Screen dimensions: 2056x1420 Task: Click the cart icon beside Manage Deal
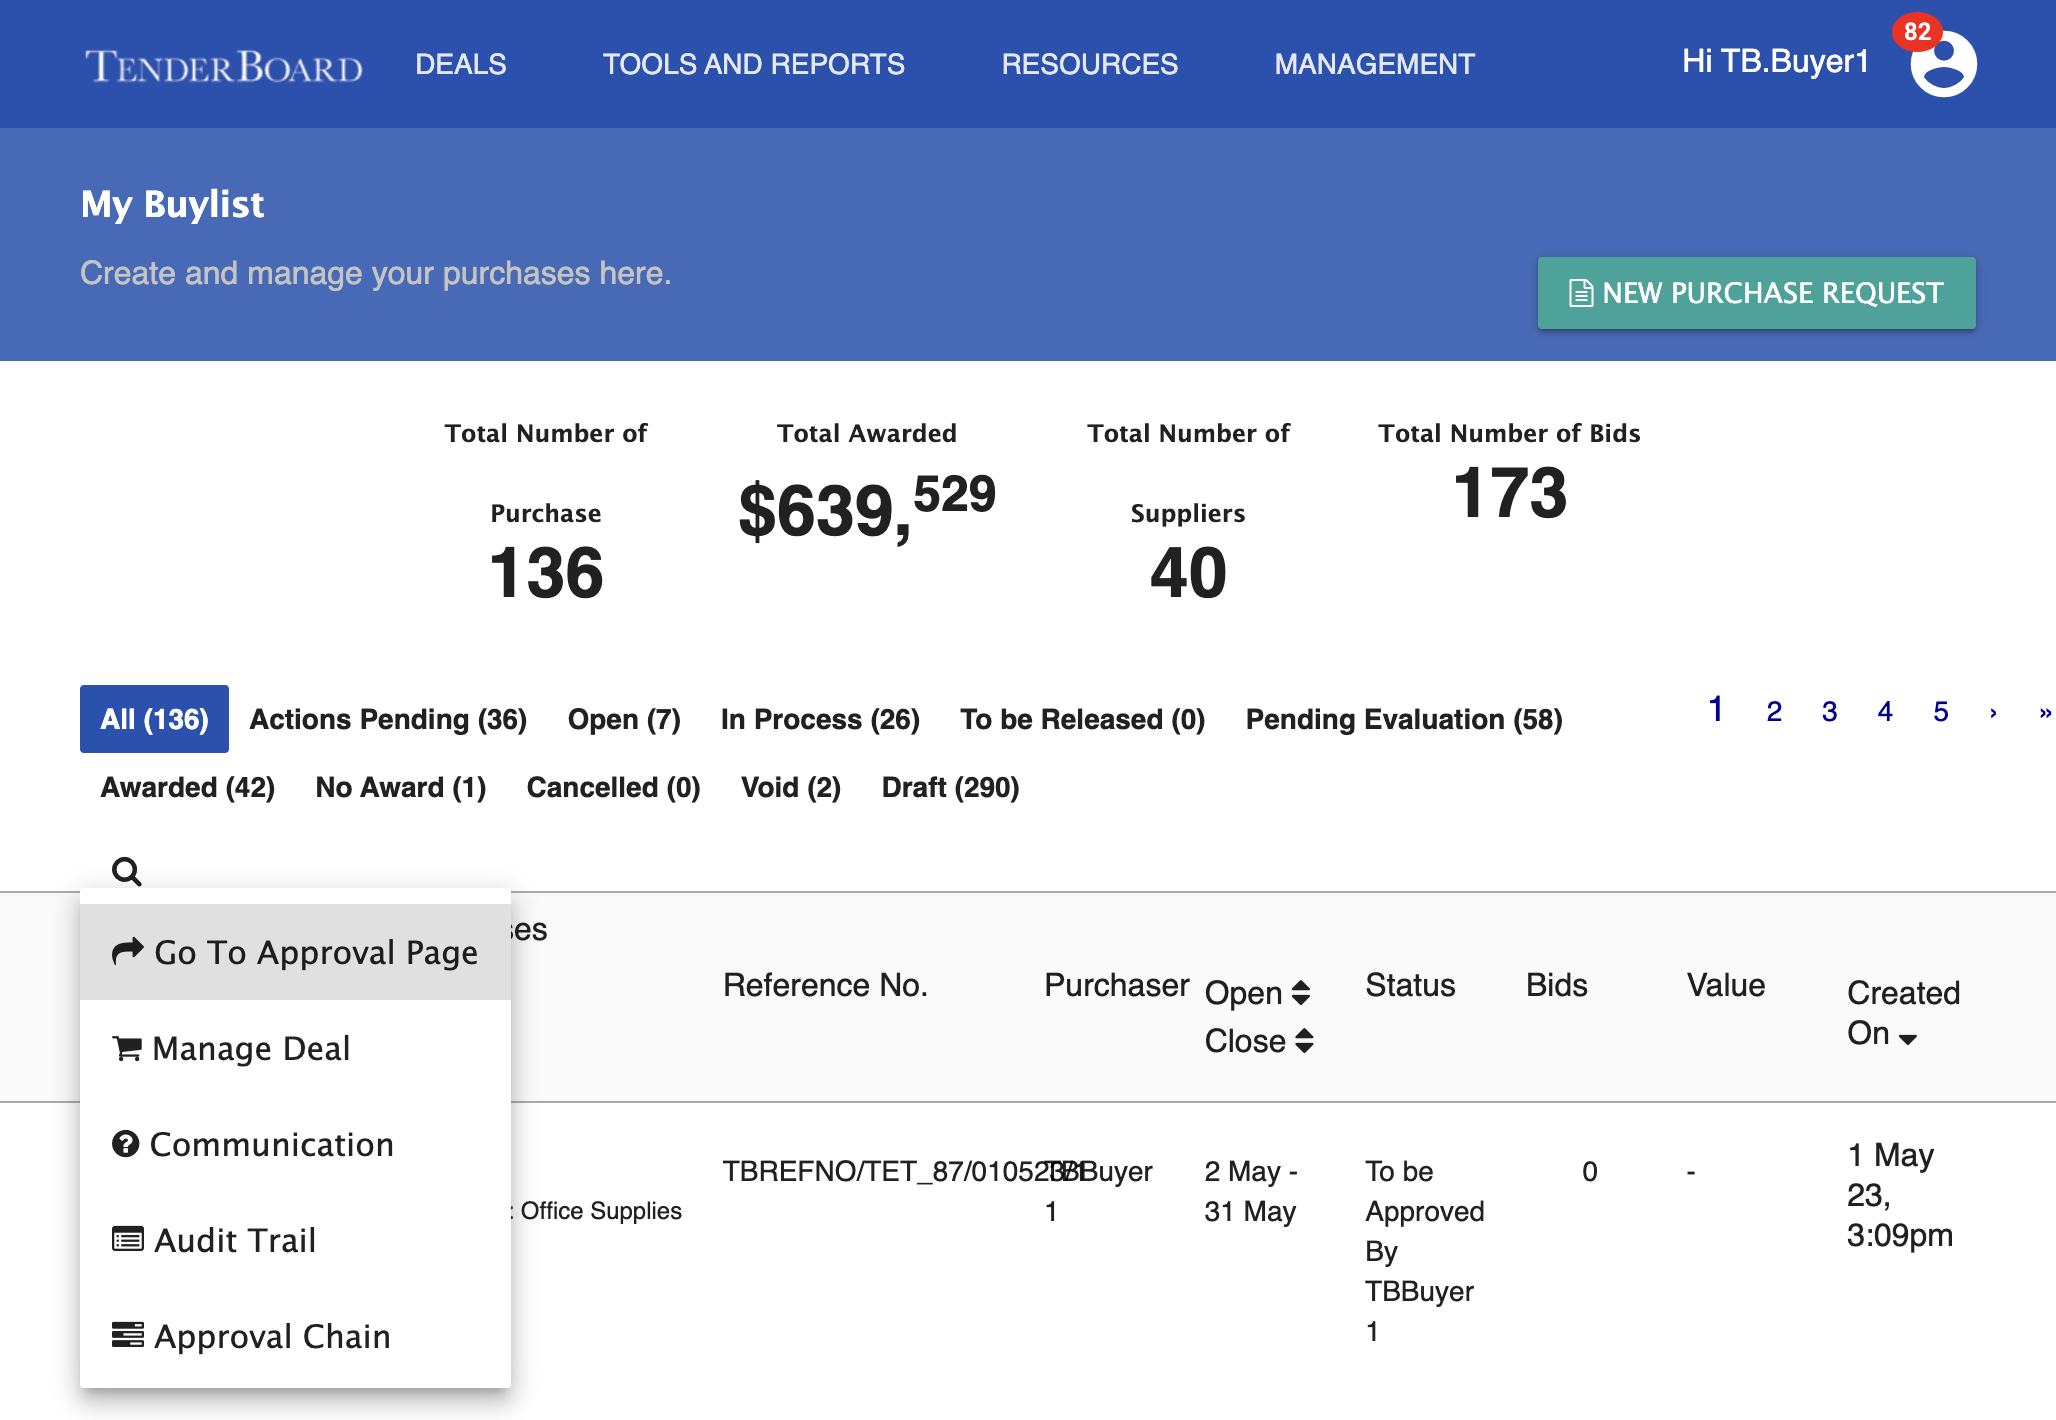pos(127,1048)
